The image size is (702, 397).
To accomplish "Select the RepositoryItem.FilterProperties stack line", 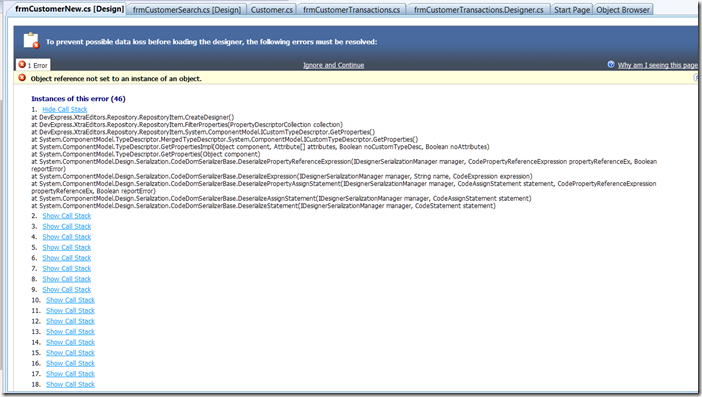I will pyautogui.click(x=187, y=124).
